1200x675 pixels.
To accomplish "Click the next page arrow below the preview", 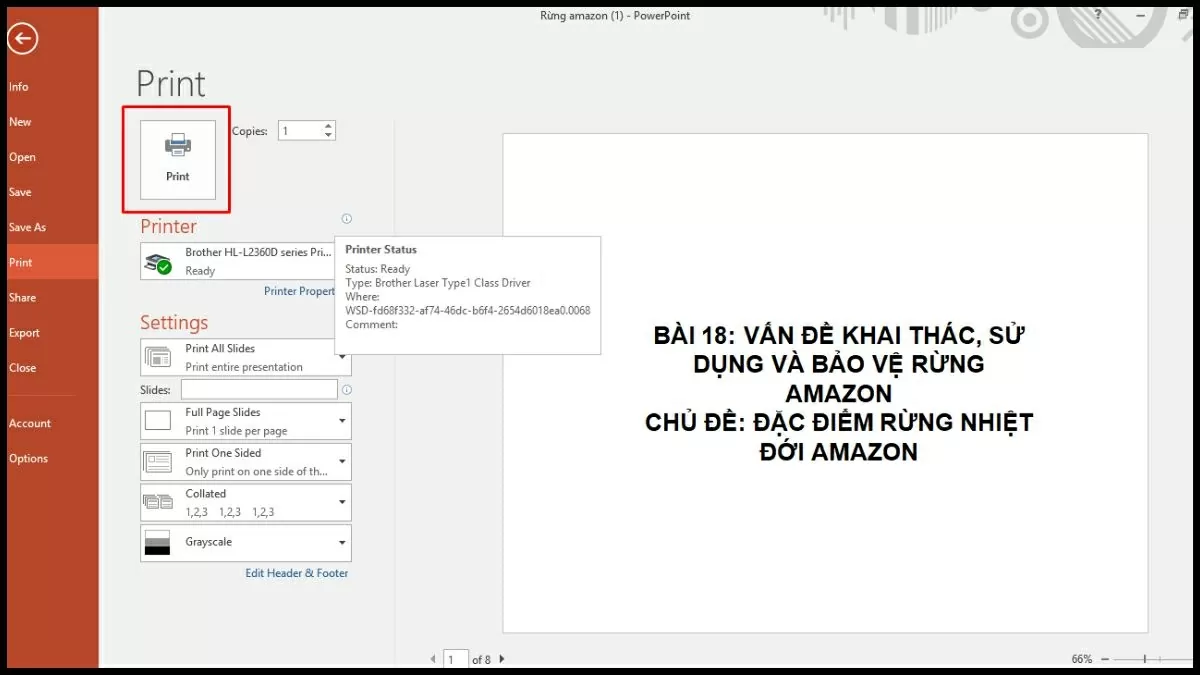I will (x=501, y=659).
